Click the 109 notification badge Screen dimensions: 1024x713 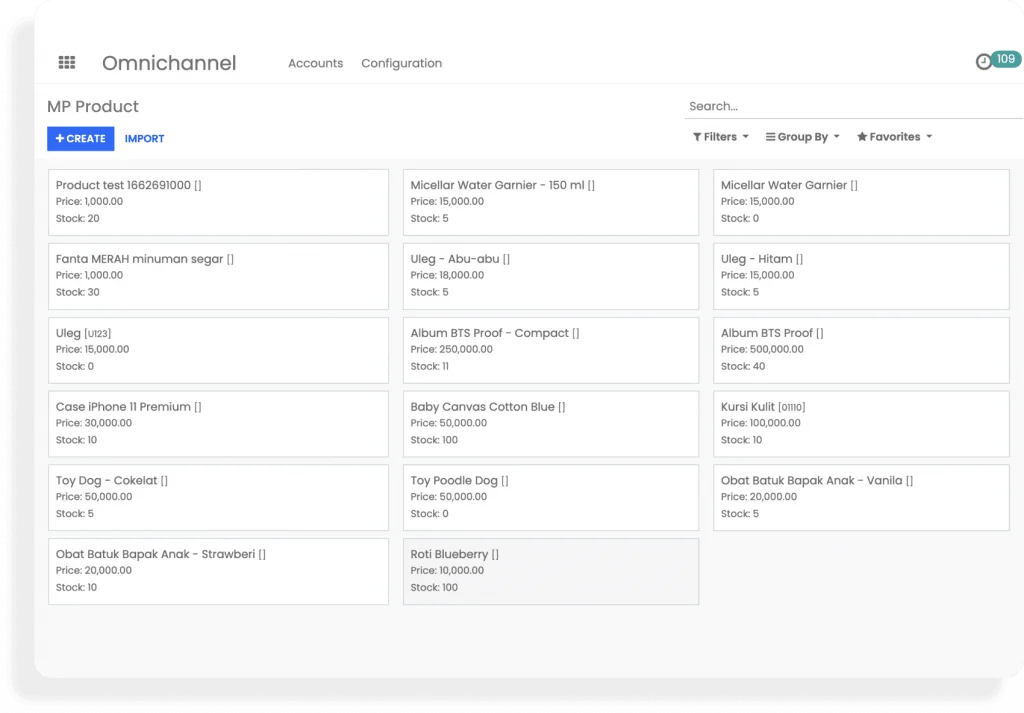coord(1006,59)
